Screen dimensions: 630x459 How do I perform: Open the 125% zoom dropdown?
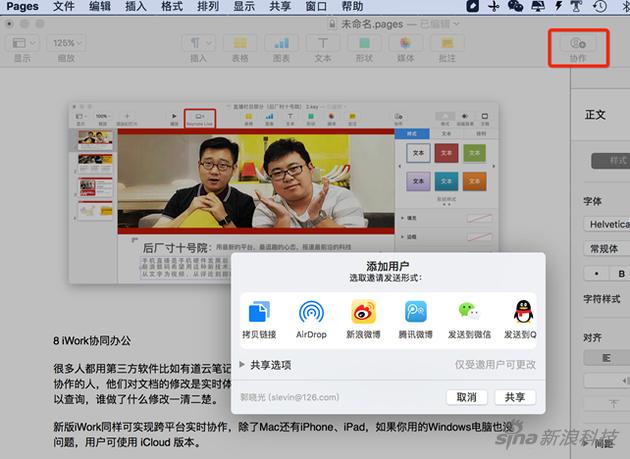click(x=66, y=43)
